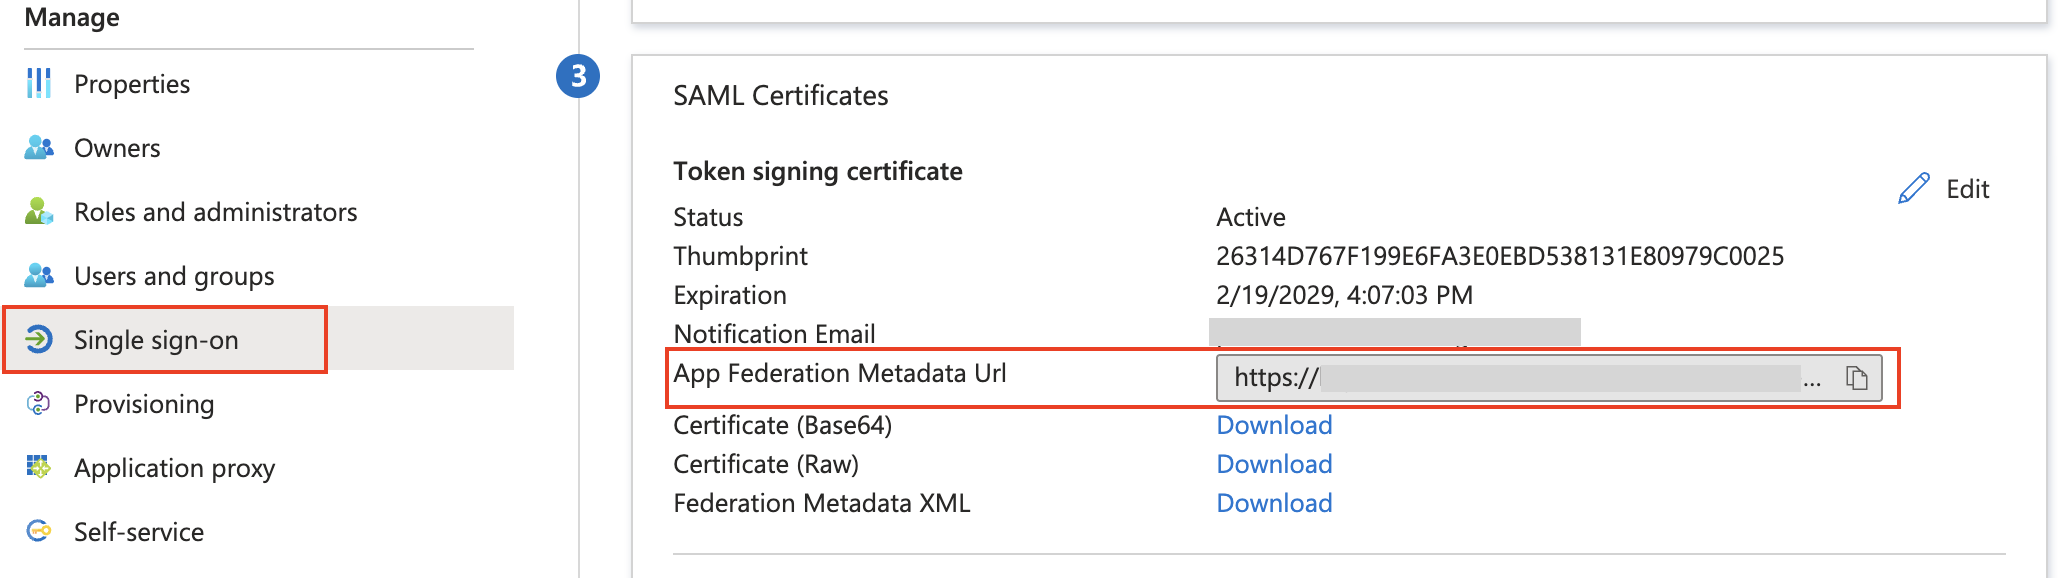Screen dimensions: 2058x578
Task: Click the Roles and administrators icon
Action: [x=39, y=212]
